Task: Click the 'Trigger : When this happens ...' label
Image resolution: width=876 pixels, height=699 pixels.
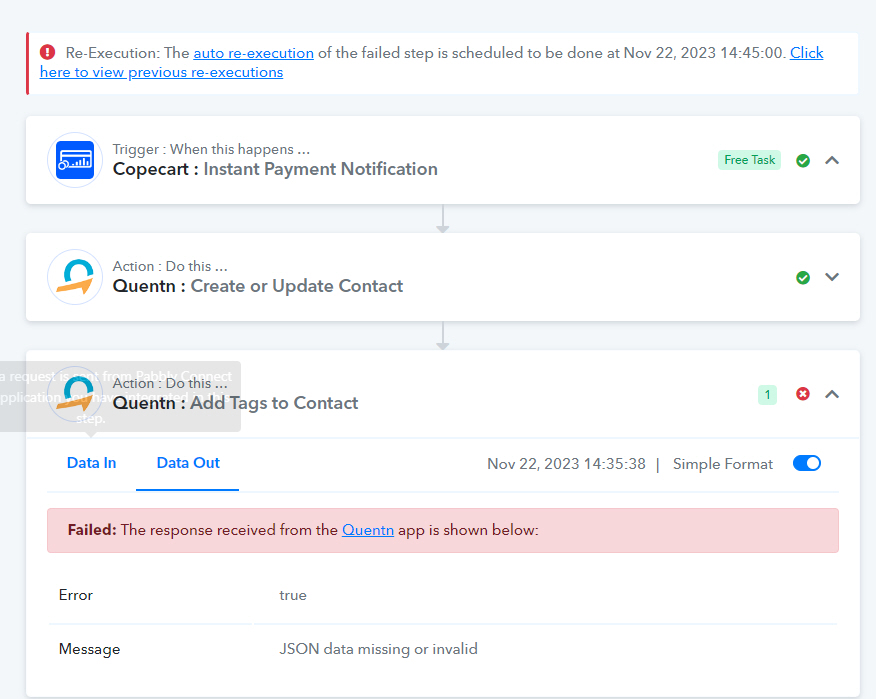Action: [x=211, y=149]
